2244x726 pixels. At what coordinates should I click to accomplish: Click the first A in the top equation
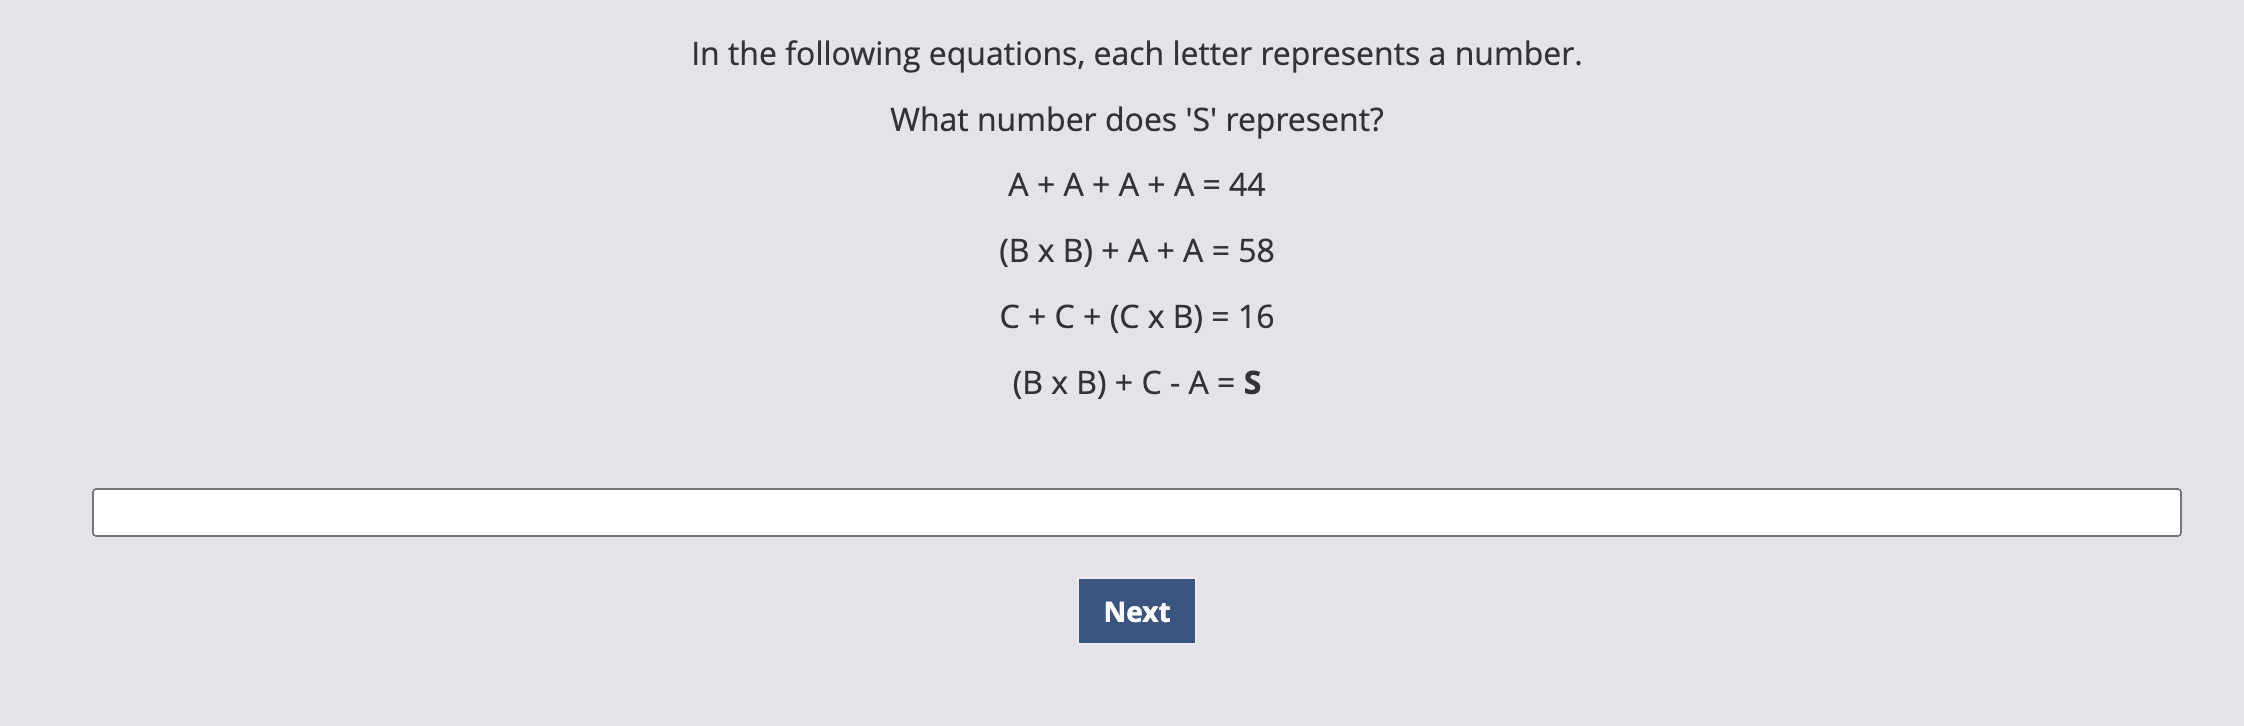tap(1018, 185)
